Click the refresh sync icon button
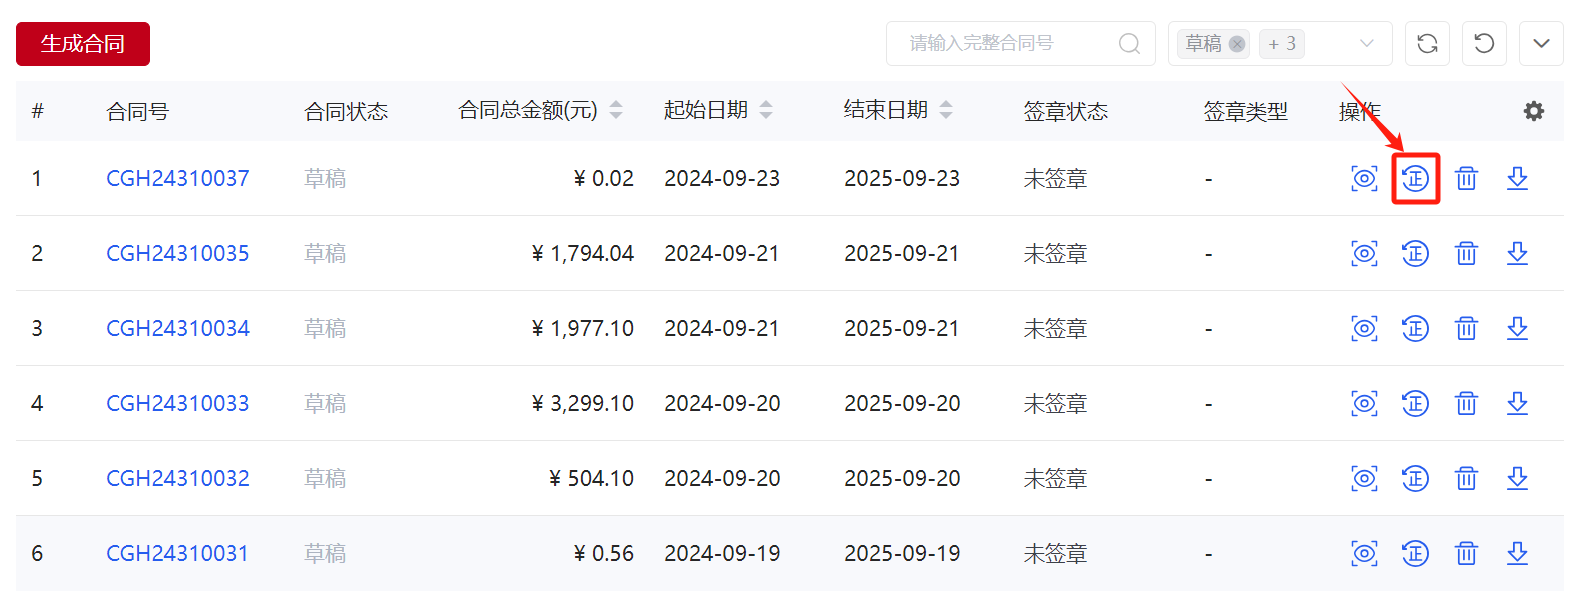1596x606 pixels. tap(1427, 44)
